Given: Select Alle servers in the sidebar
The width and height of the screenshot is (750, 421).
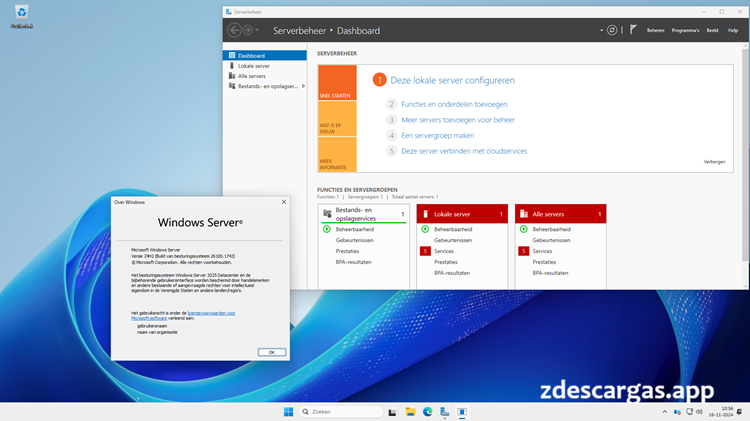Looking at the screenshot, I should [x=265, y=76].
